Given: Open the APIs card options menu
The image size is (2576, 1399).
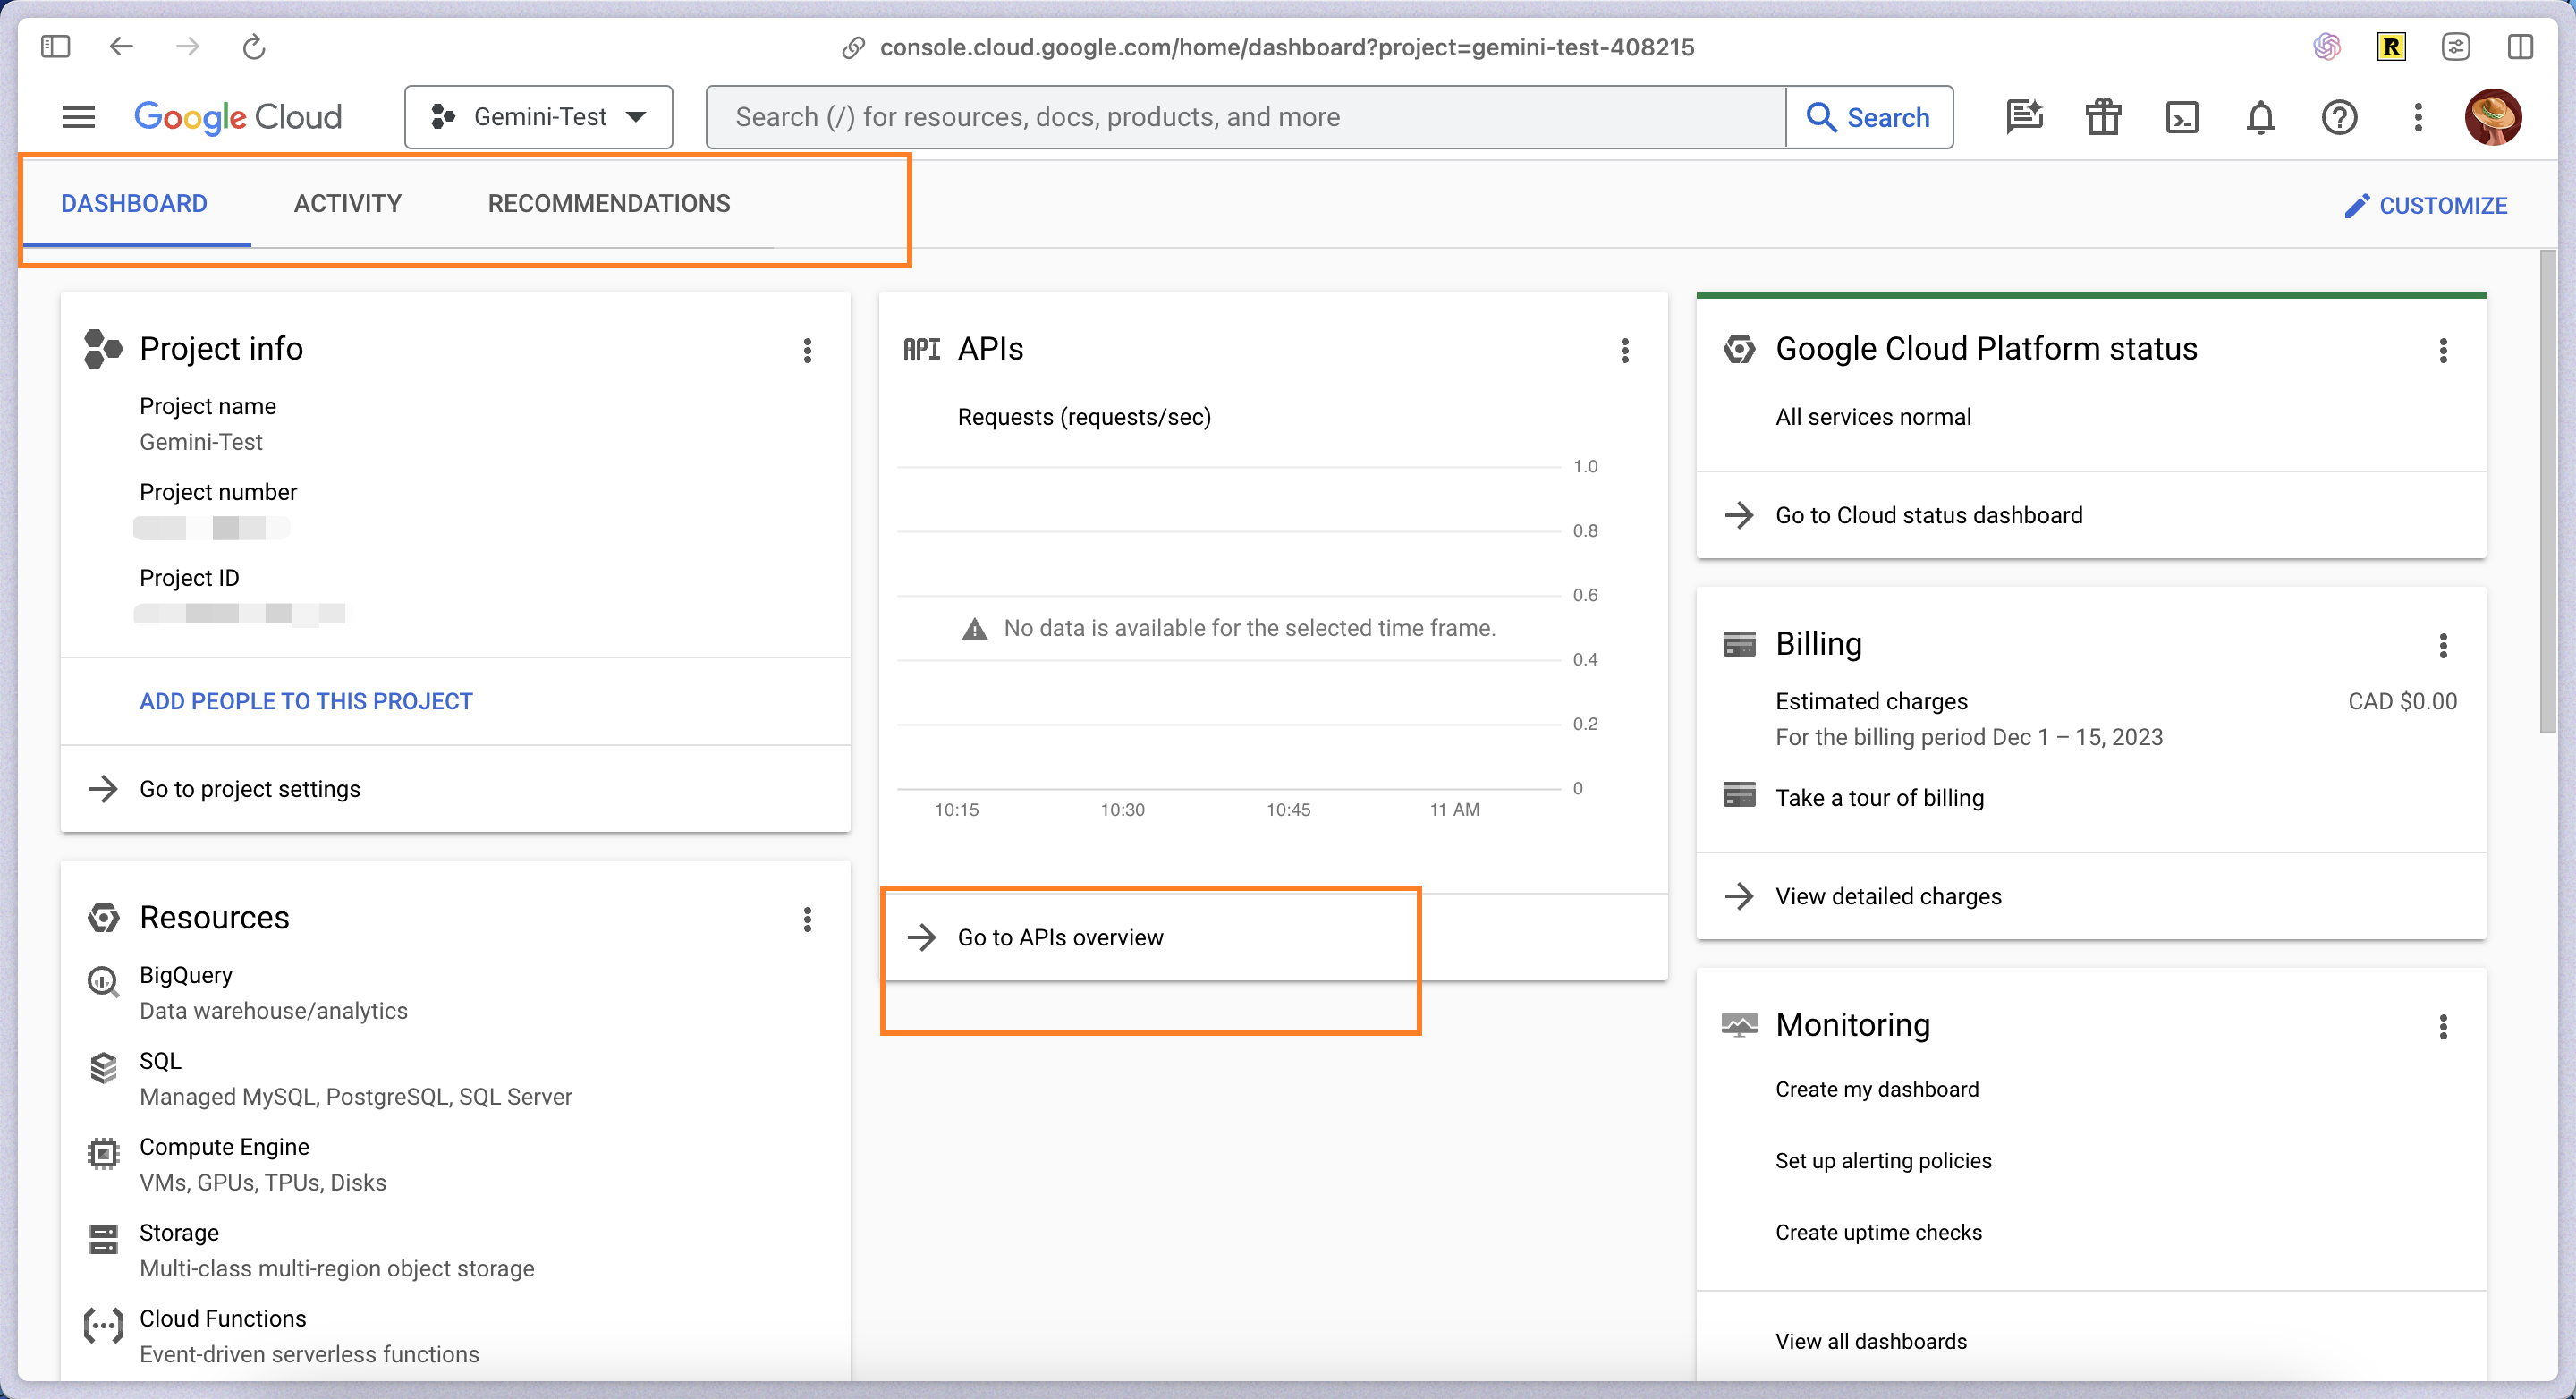Looking at the screenshot, I should click(x=1625, y=350).
